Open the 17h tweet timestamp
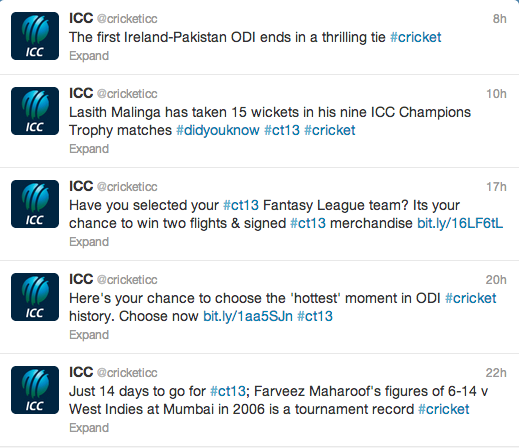This screenshot has height=448, width=519. tap(496, 187)
